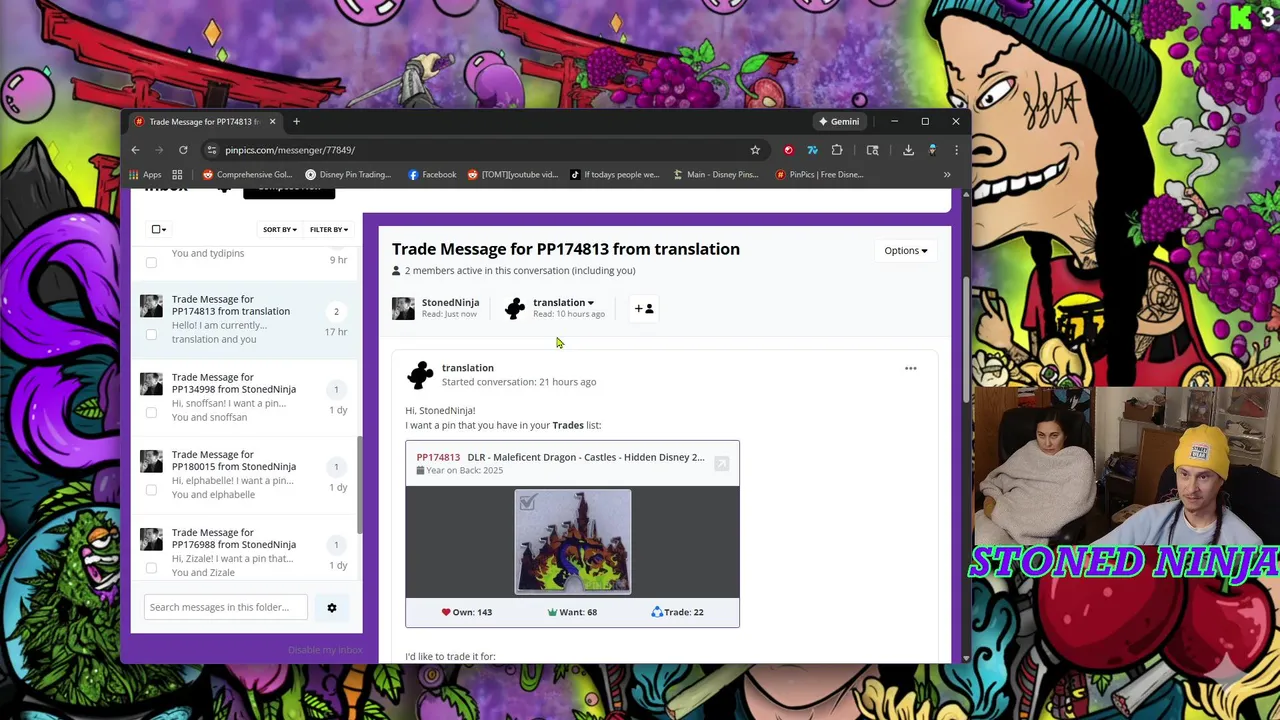The image size is (1280, 720).
Task: Click the red extension icon in toolbar
Action: [x=788, y=150]
